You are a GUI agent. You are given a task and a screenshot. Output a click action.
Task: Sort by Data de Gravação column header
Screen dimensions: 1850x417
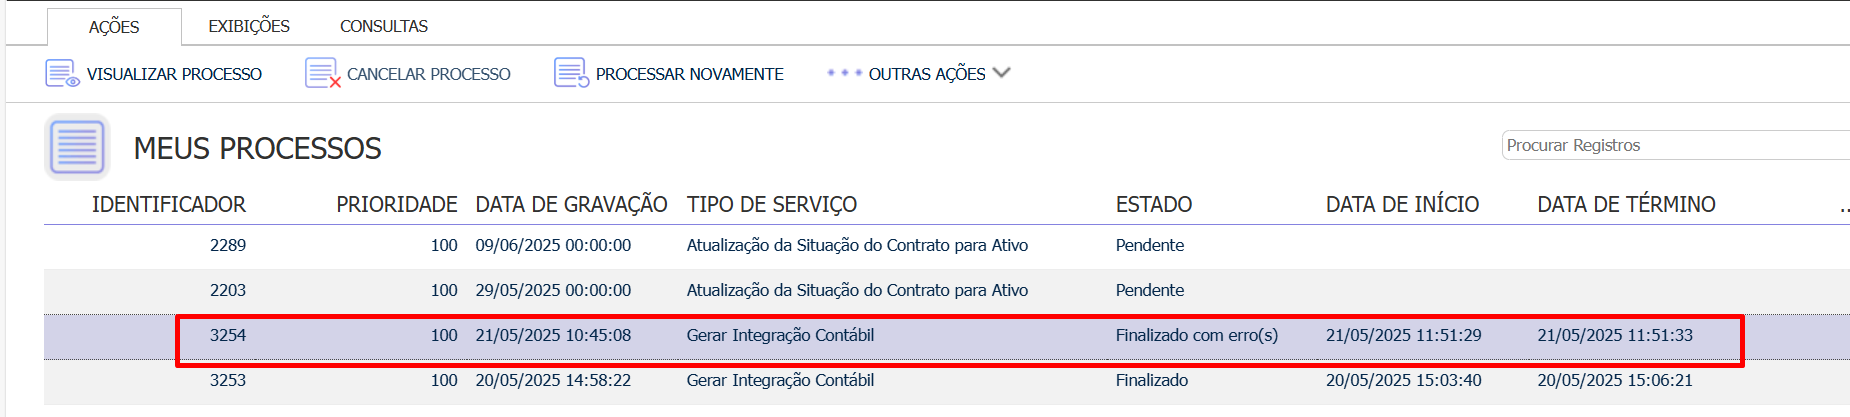point(571,204)
